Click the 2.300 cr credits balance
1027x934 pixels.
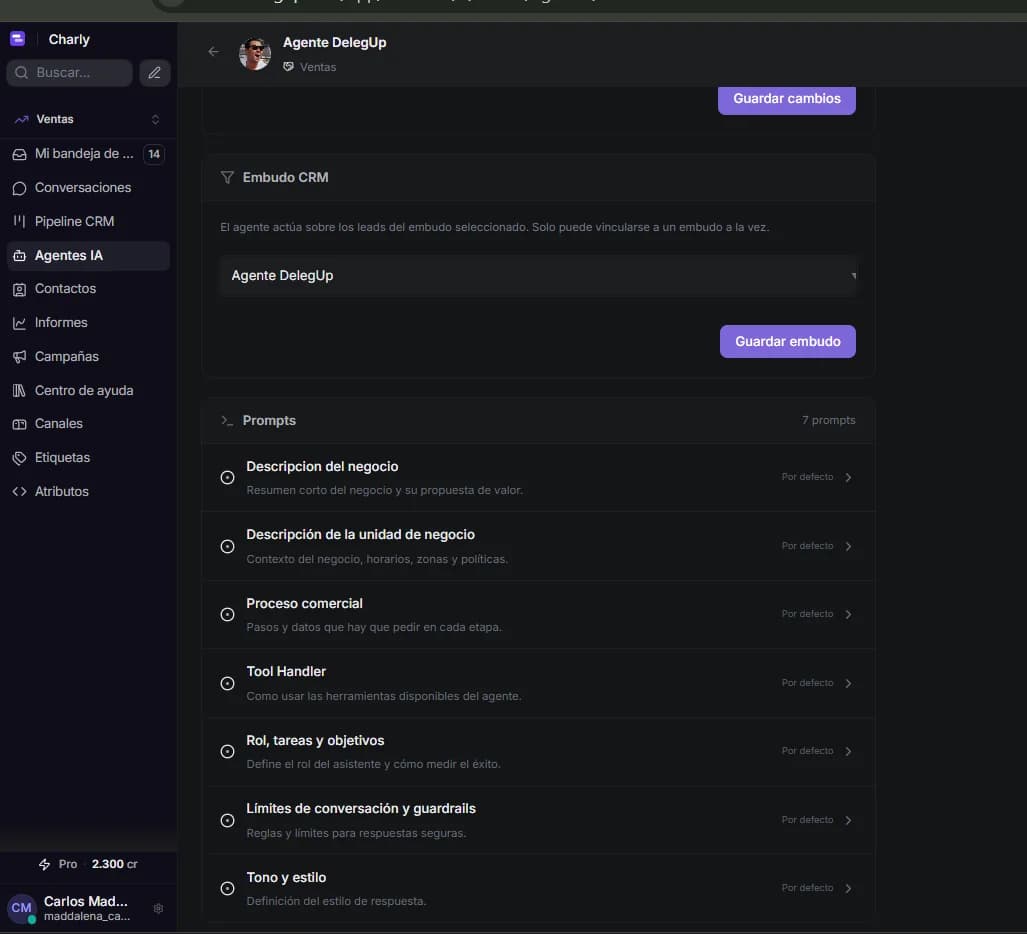[x=115, y=864]
